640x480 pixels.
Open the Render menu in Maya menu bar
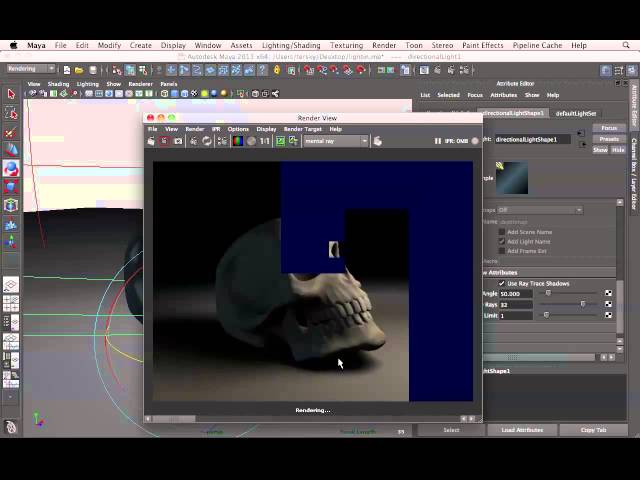tap(384, 45)
